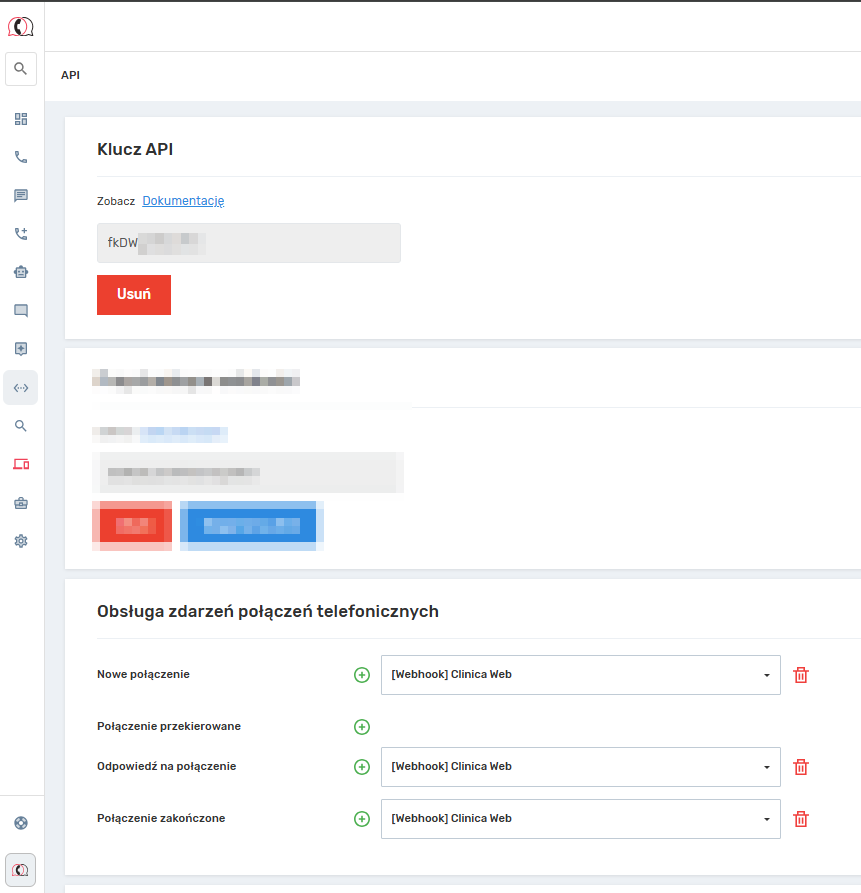
Task: Open the settings gear icon
Action: pyautogui.click(x=21, y=541)
